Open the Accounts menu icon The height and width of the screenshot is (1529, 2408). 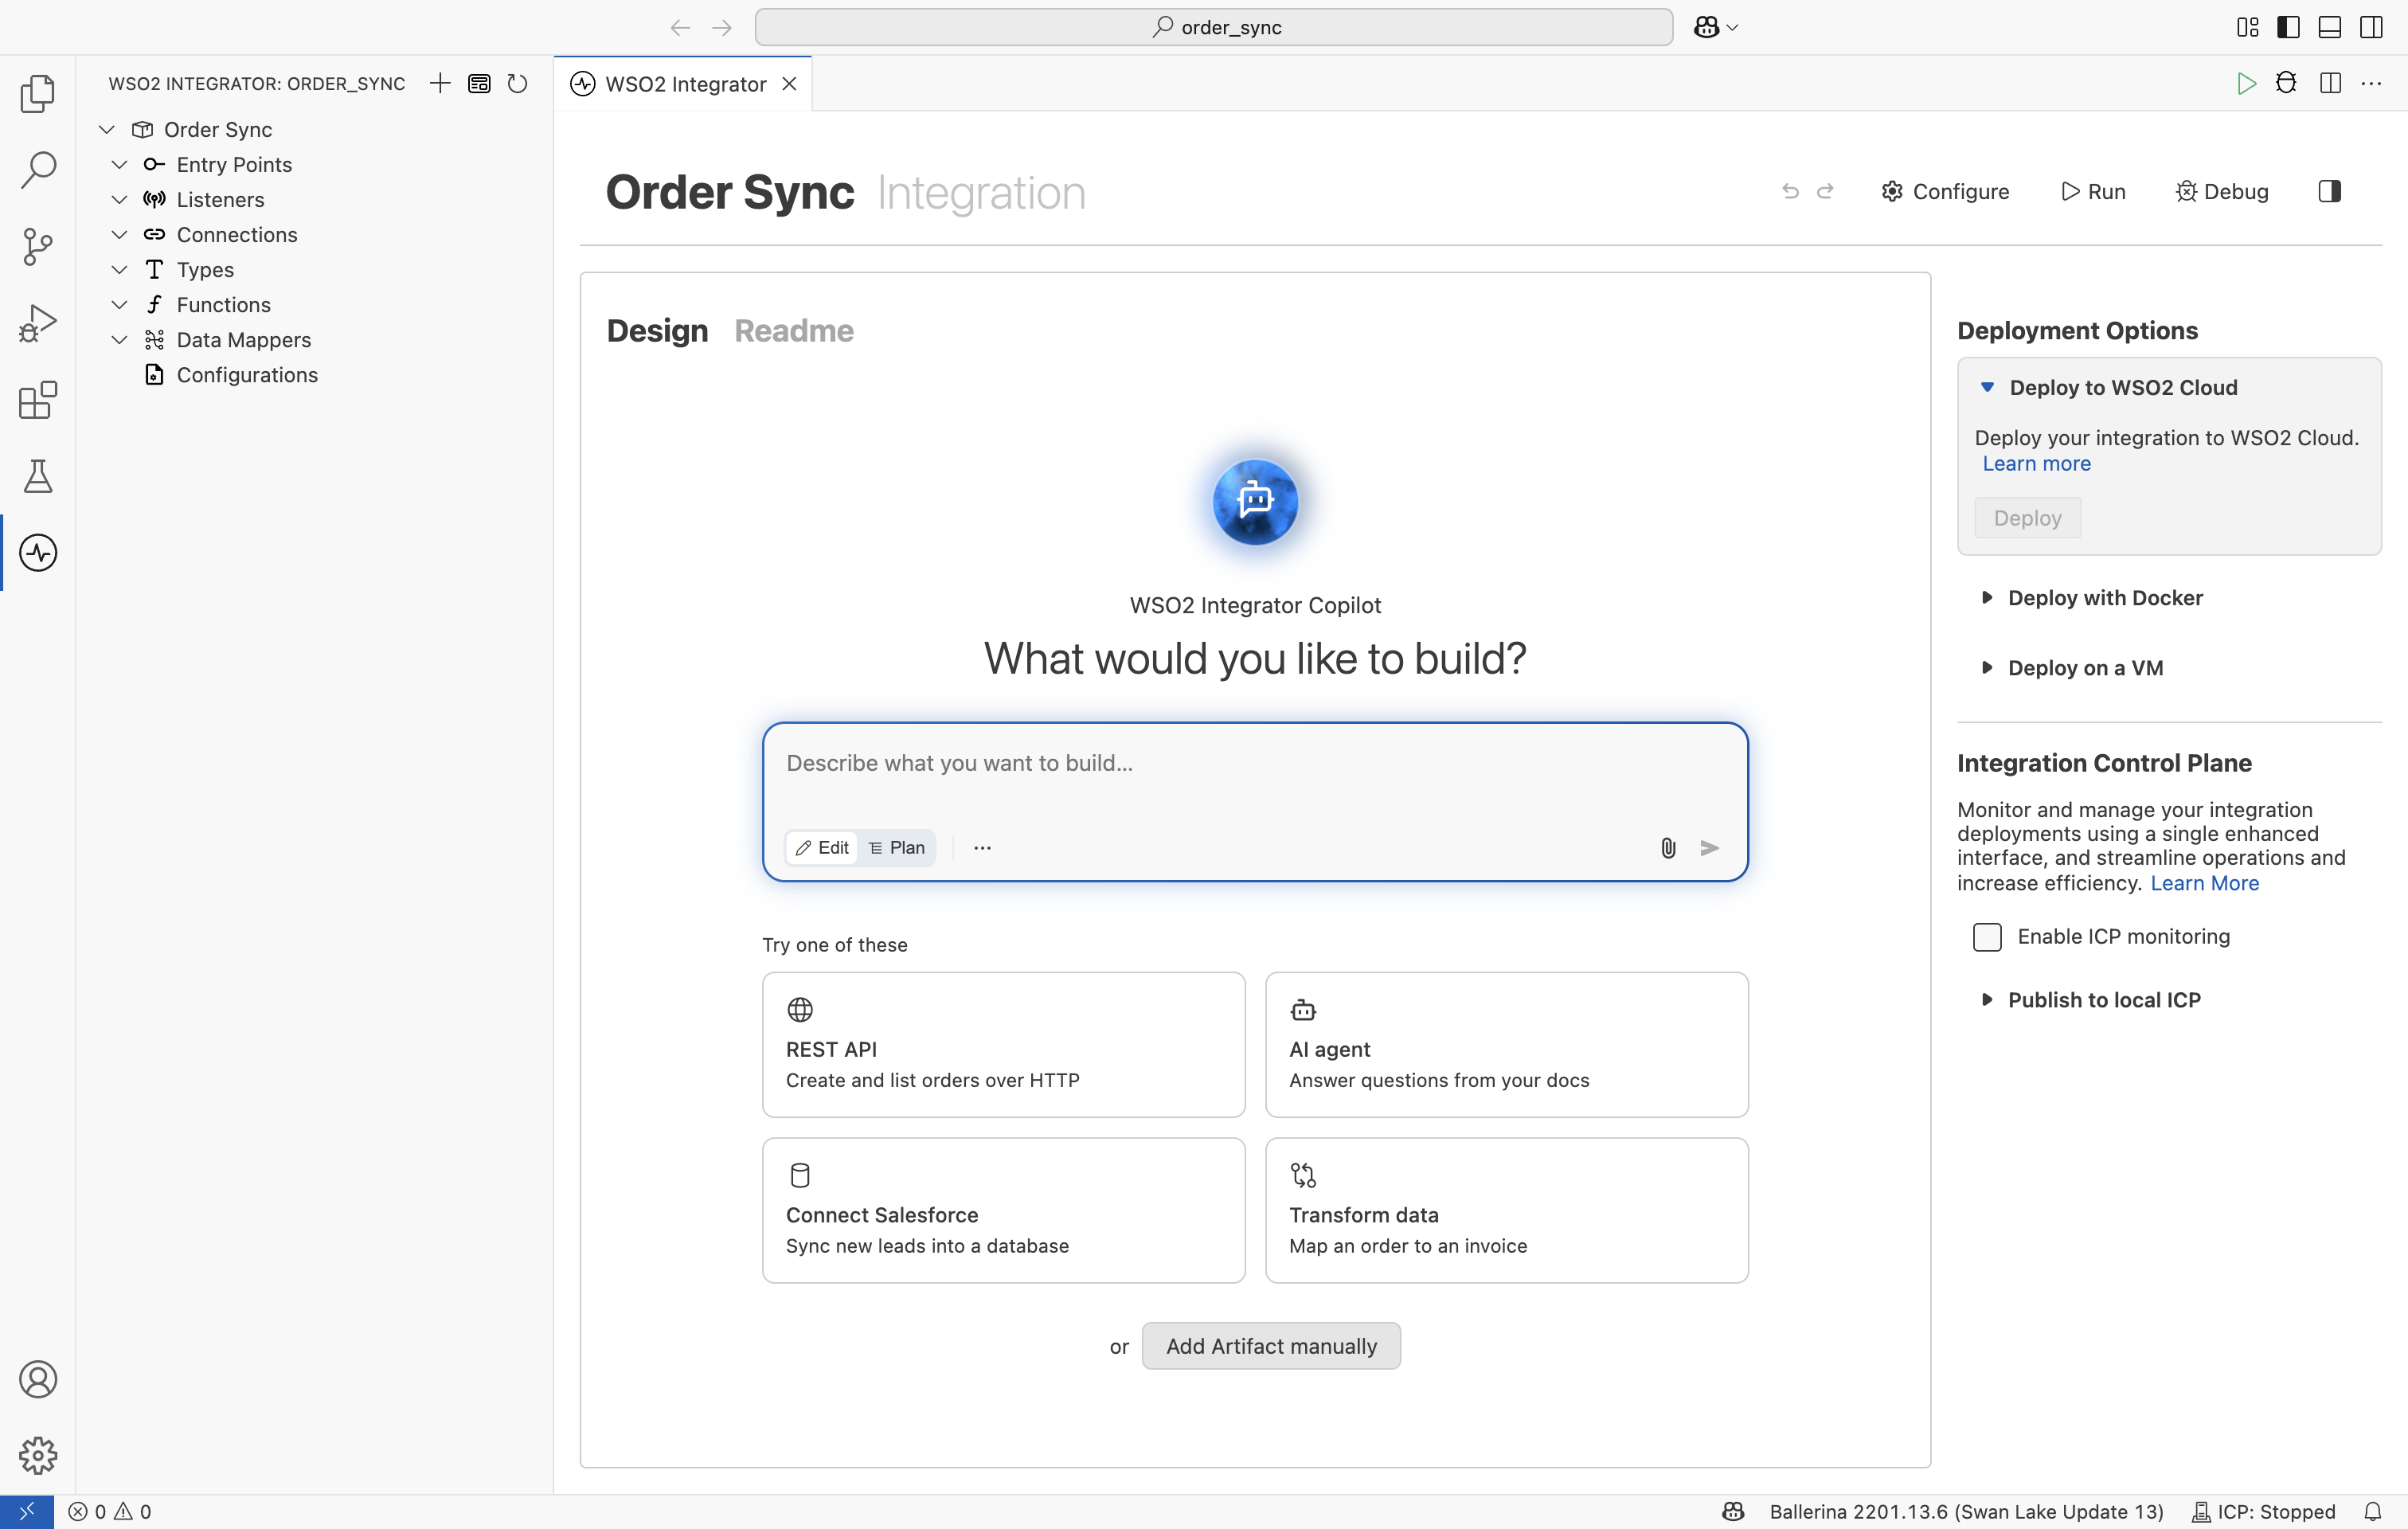tap(38, 1379)
